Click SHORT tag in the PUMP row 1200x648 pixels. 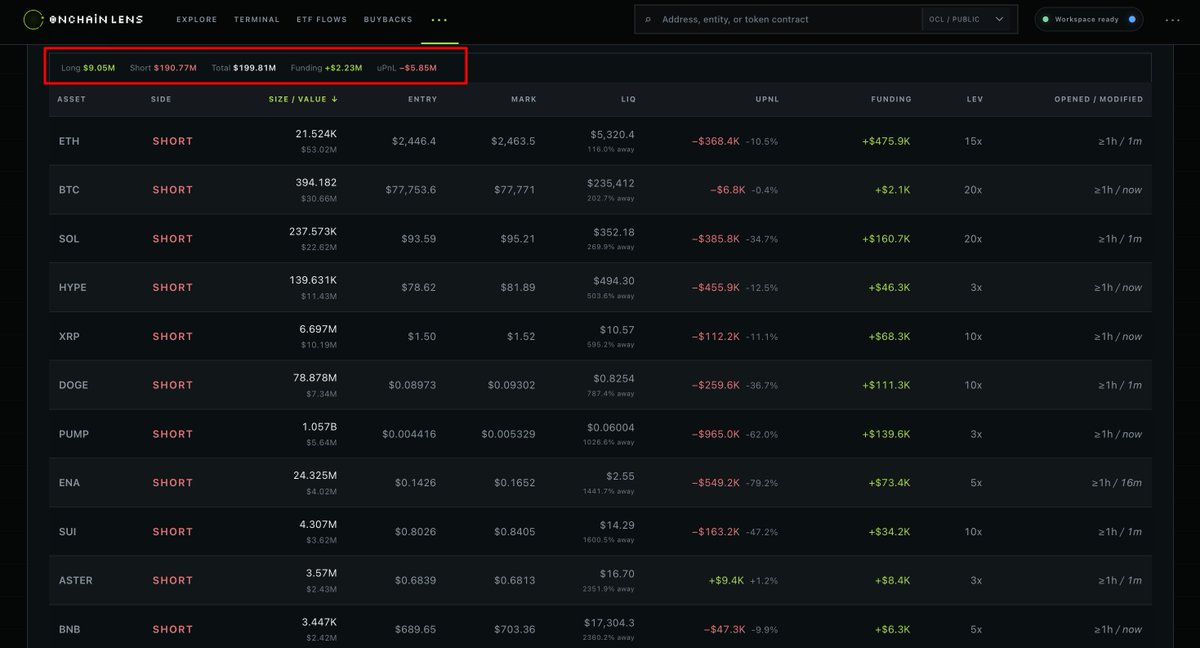173,434
